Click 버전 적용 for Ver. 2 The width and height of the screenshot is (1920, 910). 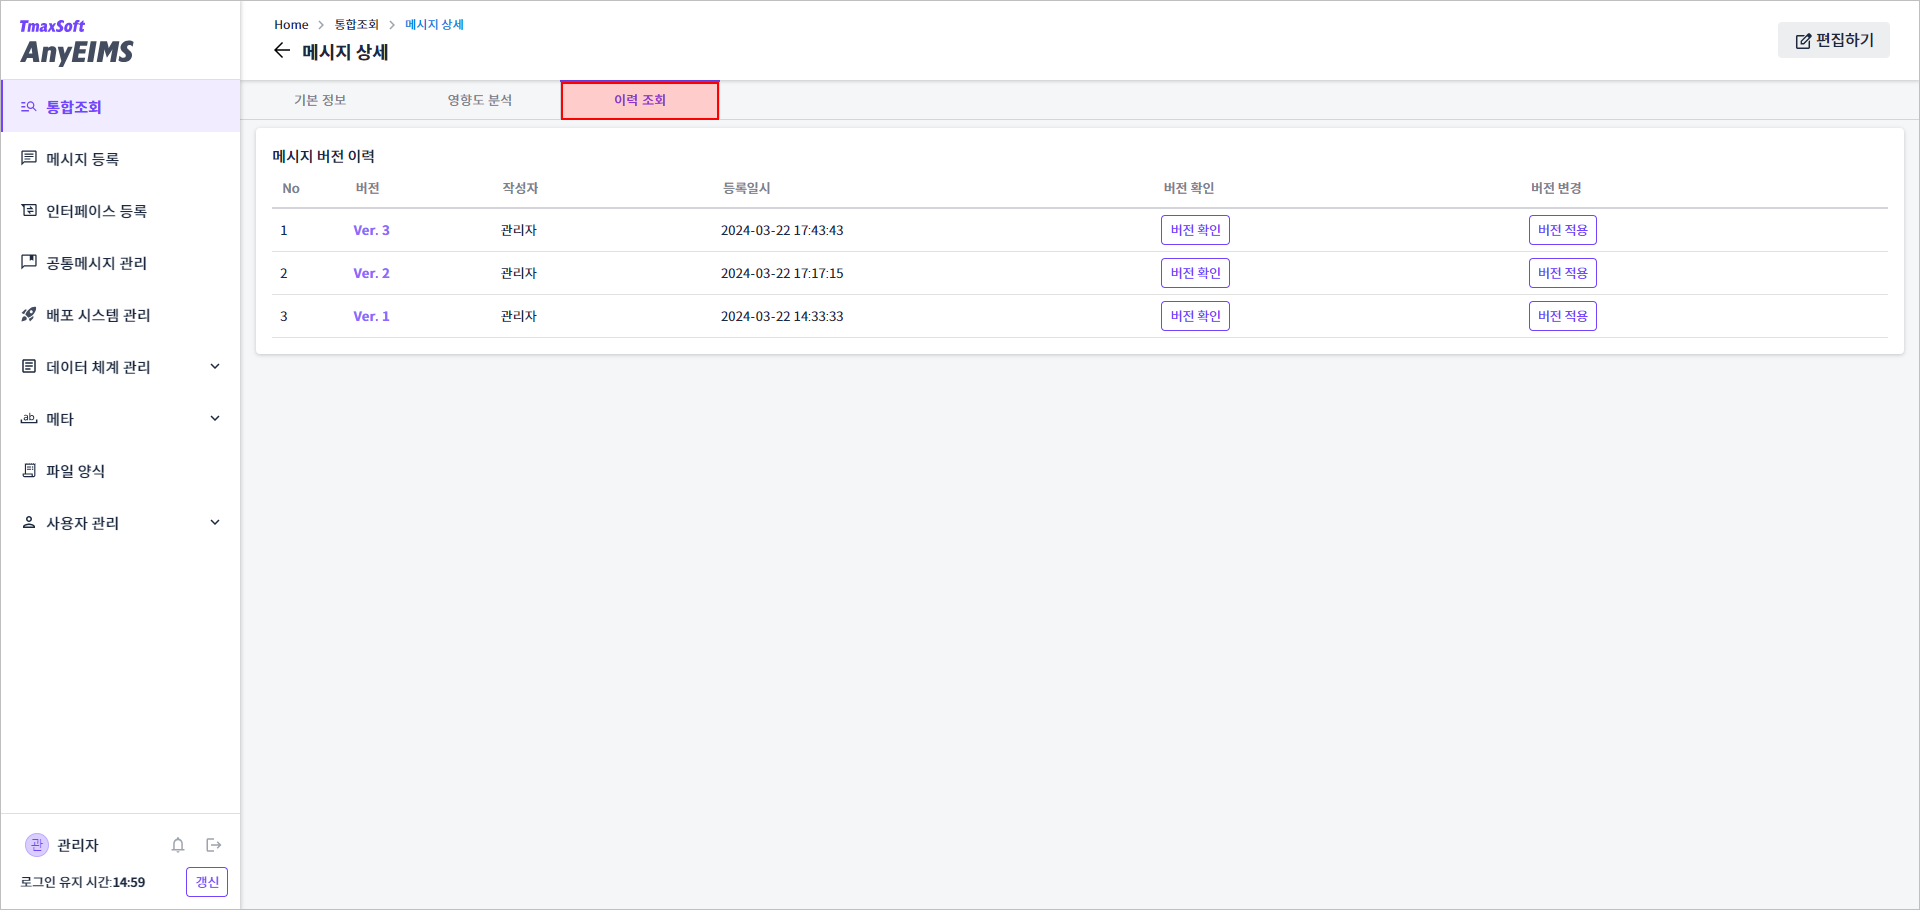coord(1563,273)
